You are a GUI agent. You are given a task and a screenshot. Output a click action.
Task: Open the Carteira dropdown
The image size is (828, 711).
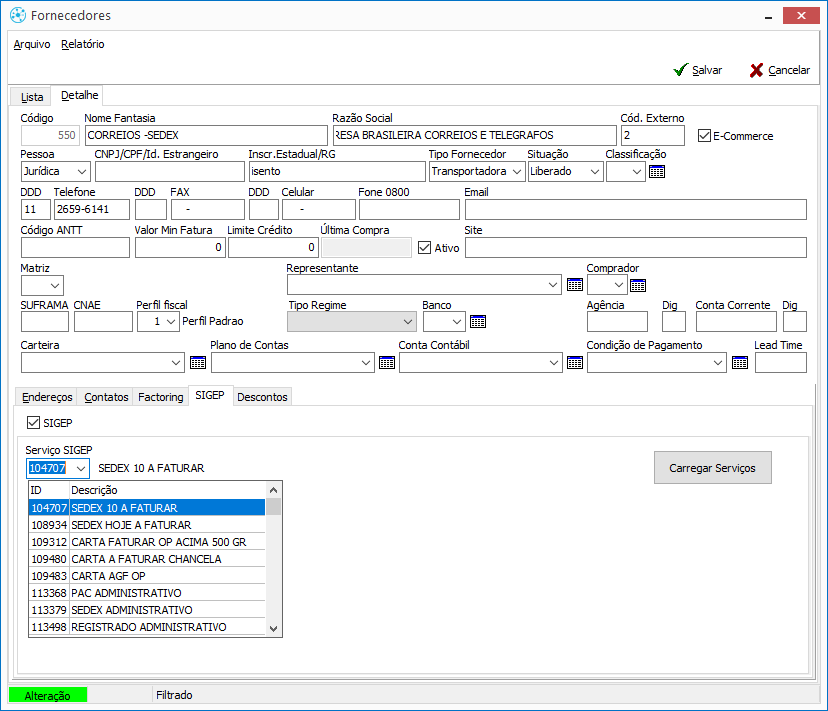click(x=176, y=363)
